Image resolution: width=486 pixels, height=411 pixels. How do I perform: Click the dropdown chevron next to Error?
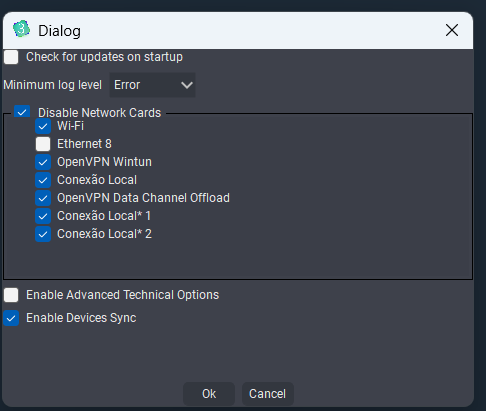187,85
